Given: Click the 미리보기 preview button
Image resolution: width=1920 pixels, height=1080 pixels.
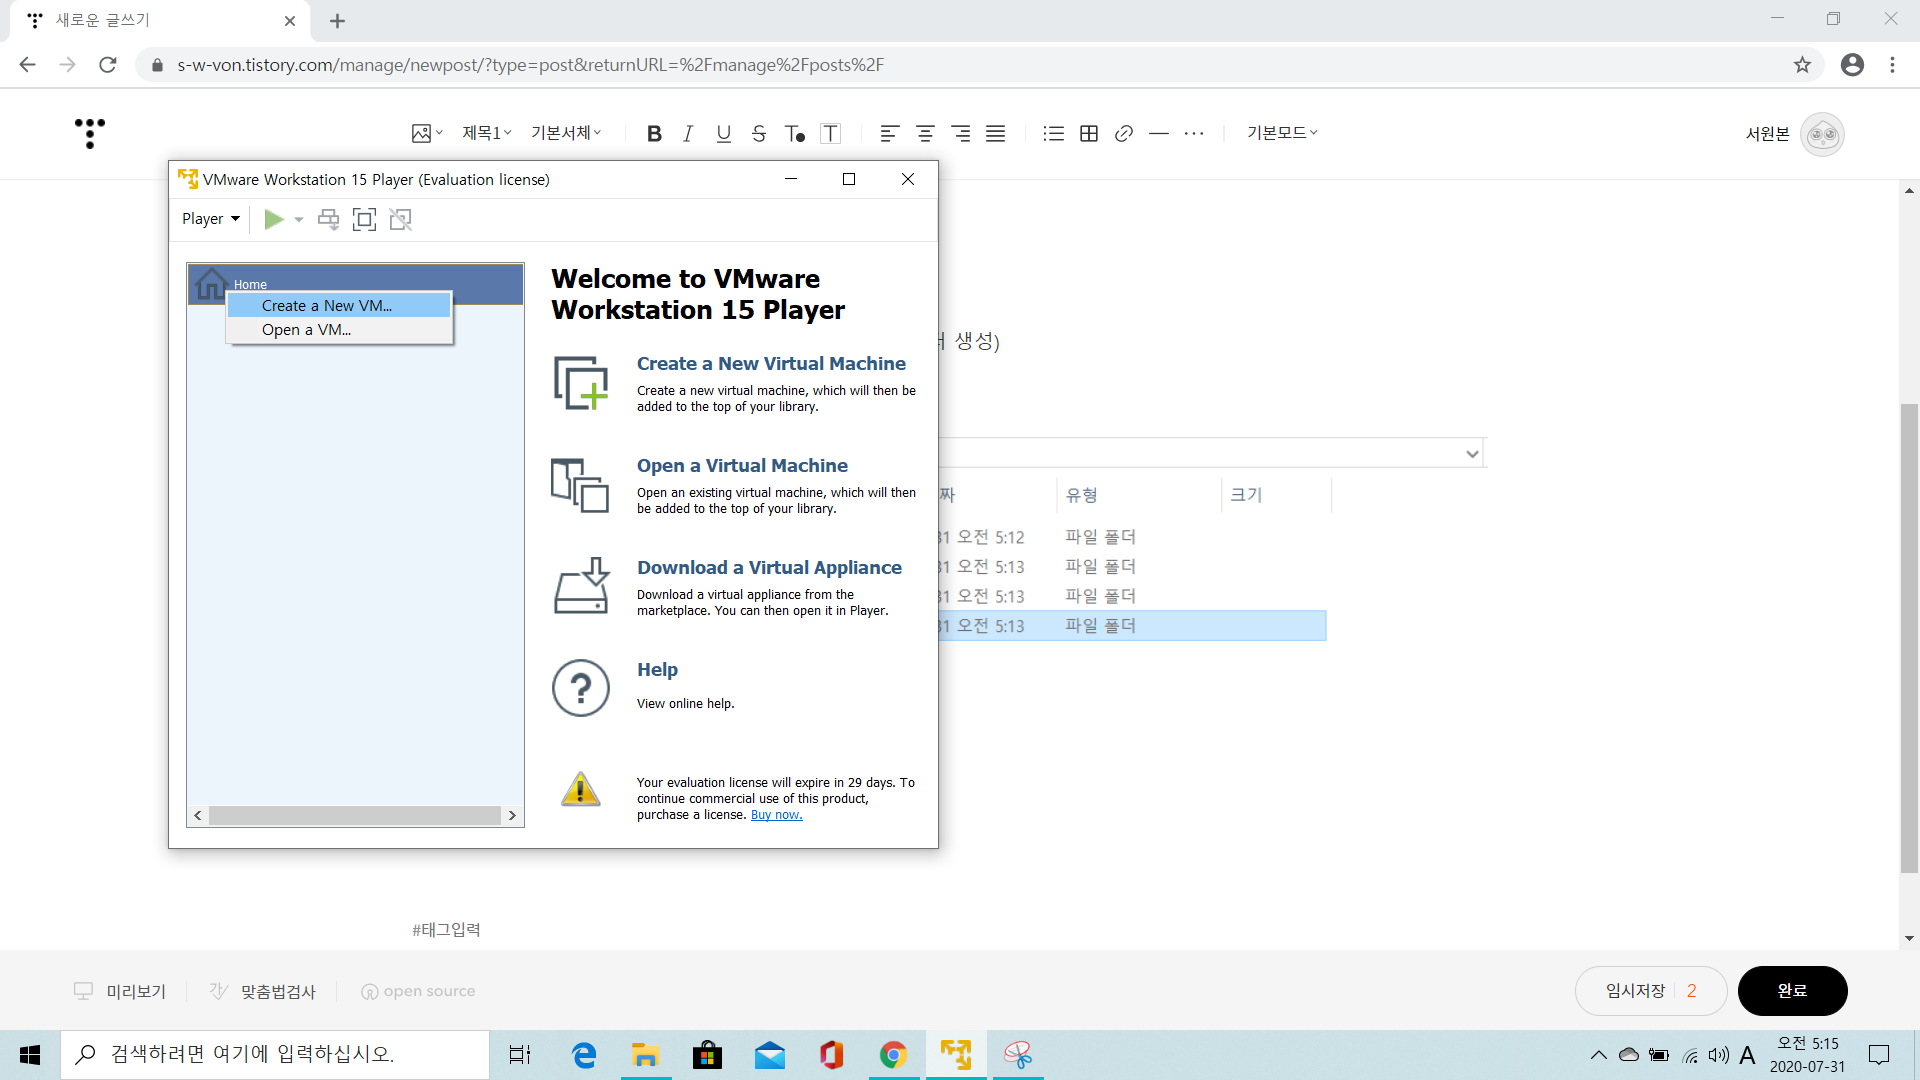Looking at the screenshot, I should pyautogui.click(x=120, y=991).
